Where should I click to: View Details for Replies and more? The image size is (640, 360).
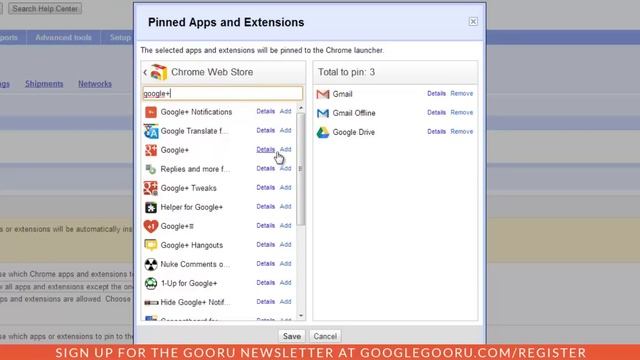(x=265, y=169)
